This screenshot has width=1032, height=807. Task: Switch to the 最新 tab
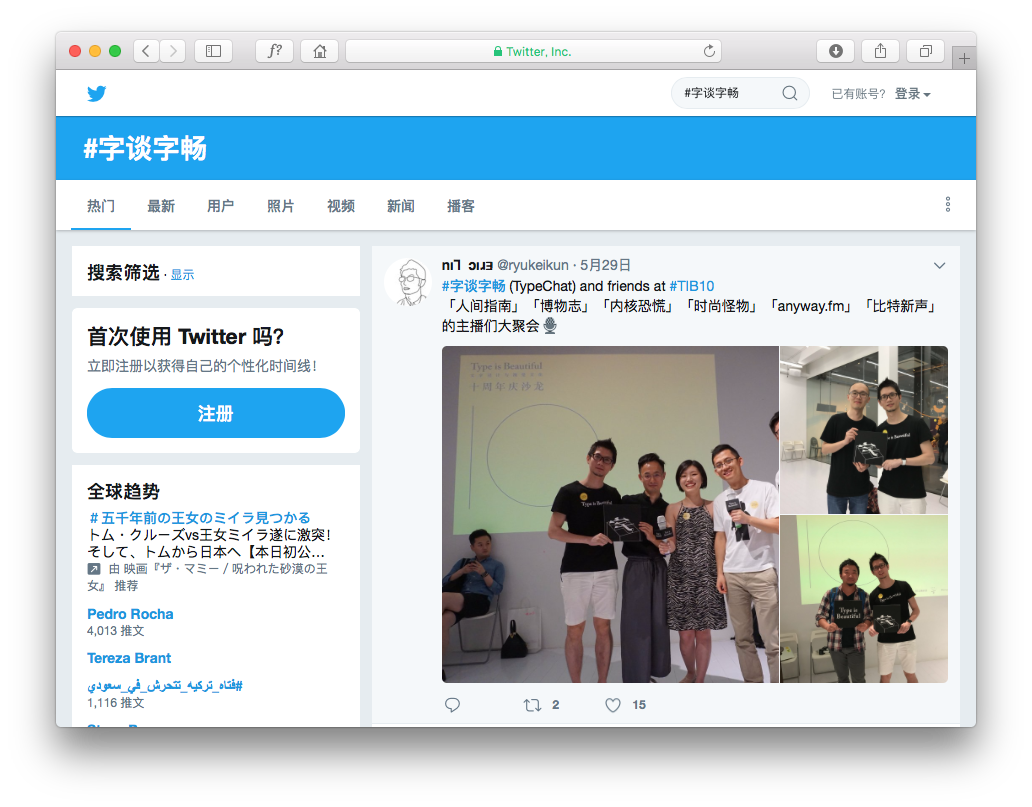161,206
